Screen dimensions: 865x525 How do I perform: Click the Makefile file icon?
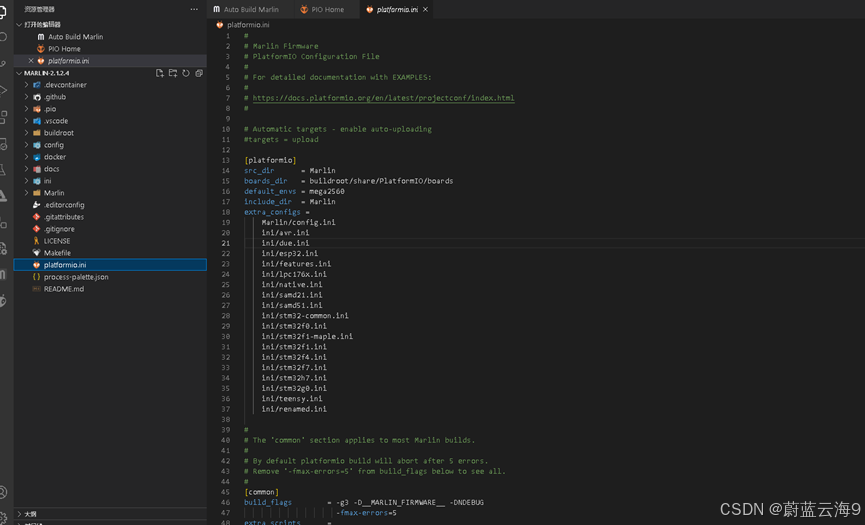pos(36,253)
